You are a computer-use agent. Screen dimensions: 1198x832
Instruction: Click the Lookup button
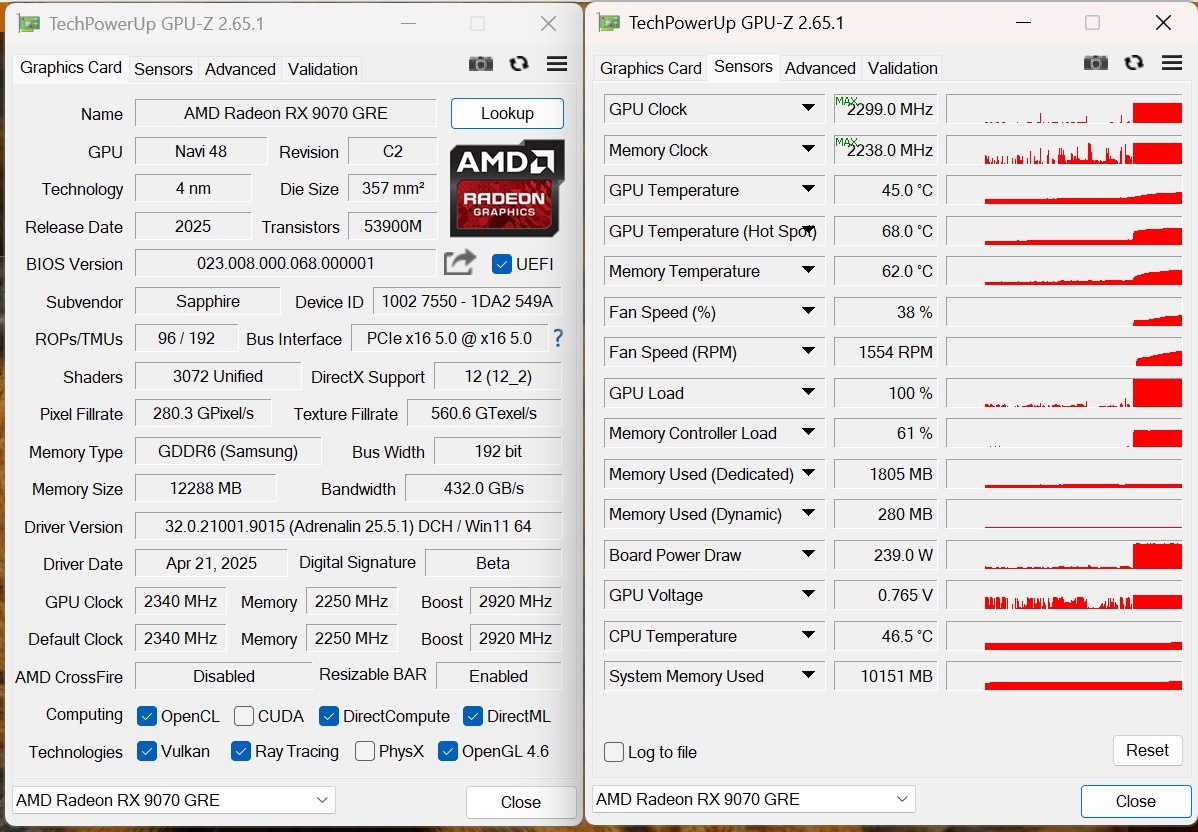pyautogui.click(x=507, y=113)
